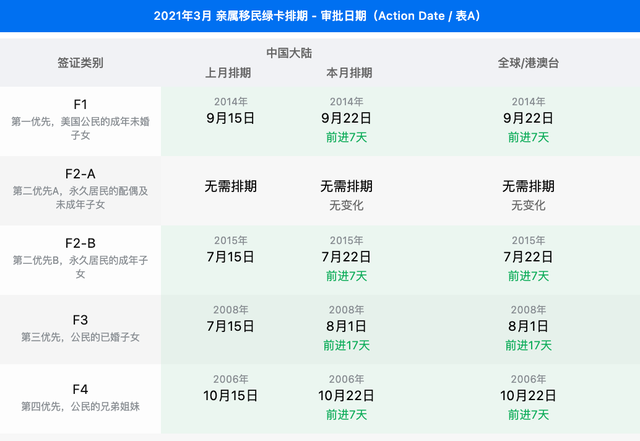Click the F4 本月排期 date 10月22日

[x=346, y=396]
